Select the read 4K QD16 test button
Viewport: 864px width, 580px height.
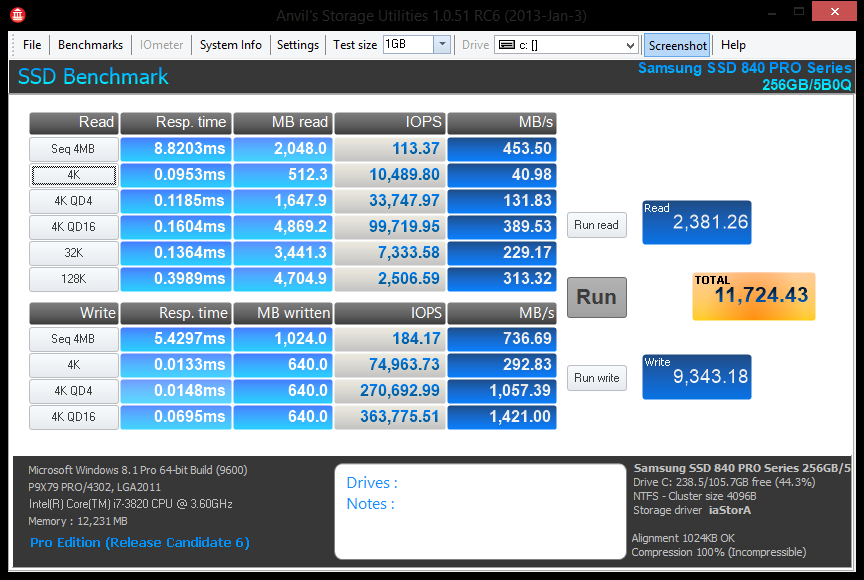pyautogui.click(x=74, y=227)
